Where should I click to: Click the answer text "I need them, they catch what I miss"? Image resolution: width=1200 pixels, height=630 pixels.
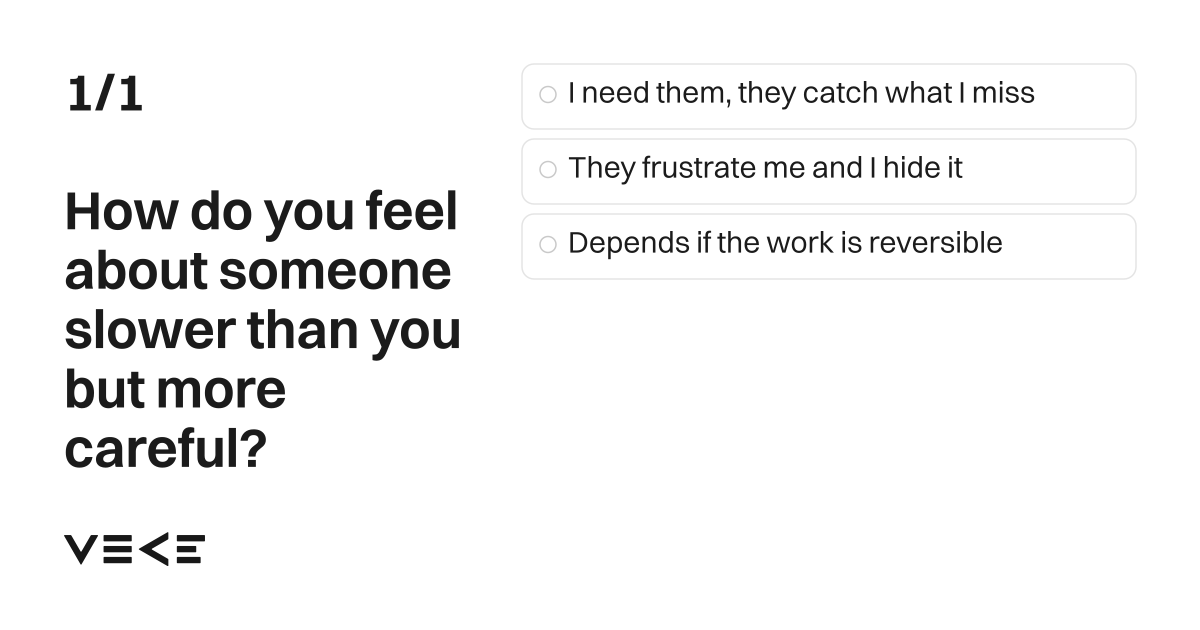pos(801,93)
